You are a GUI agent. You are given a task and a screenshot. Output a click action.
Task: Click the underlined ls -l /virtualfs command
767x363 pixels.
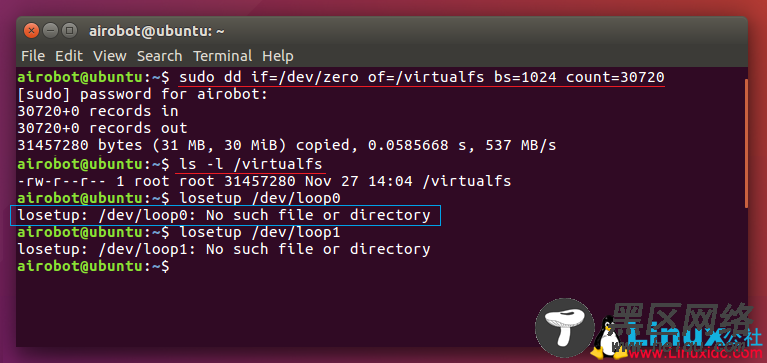point(251,164)
